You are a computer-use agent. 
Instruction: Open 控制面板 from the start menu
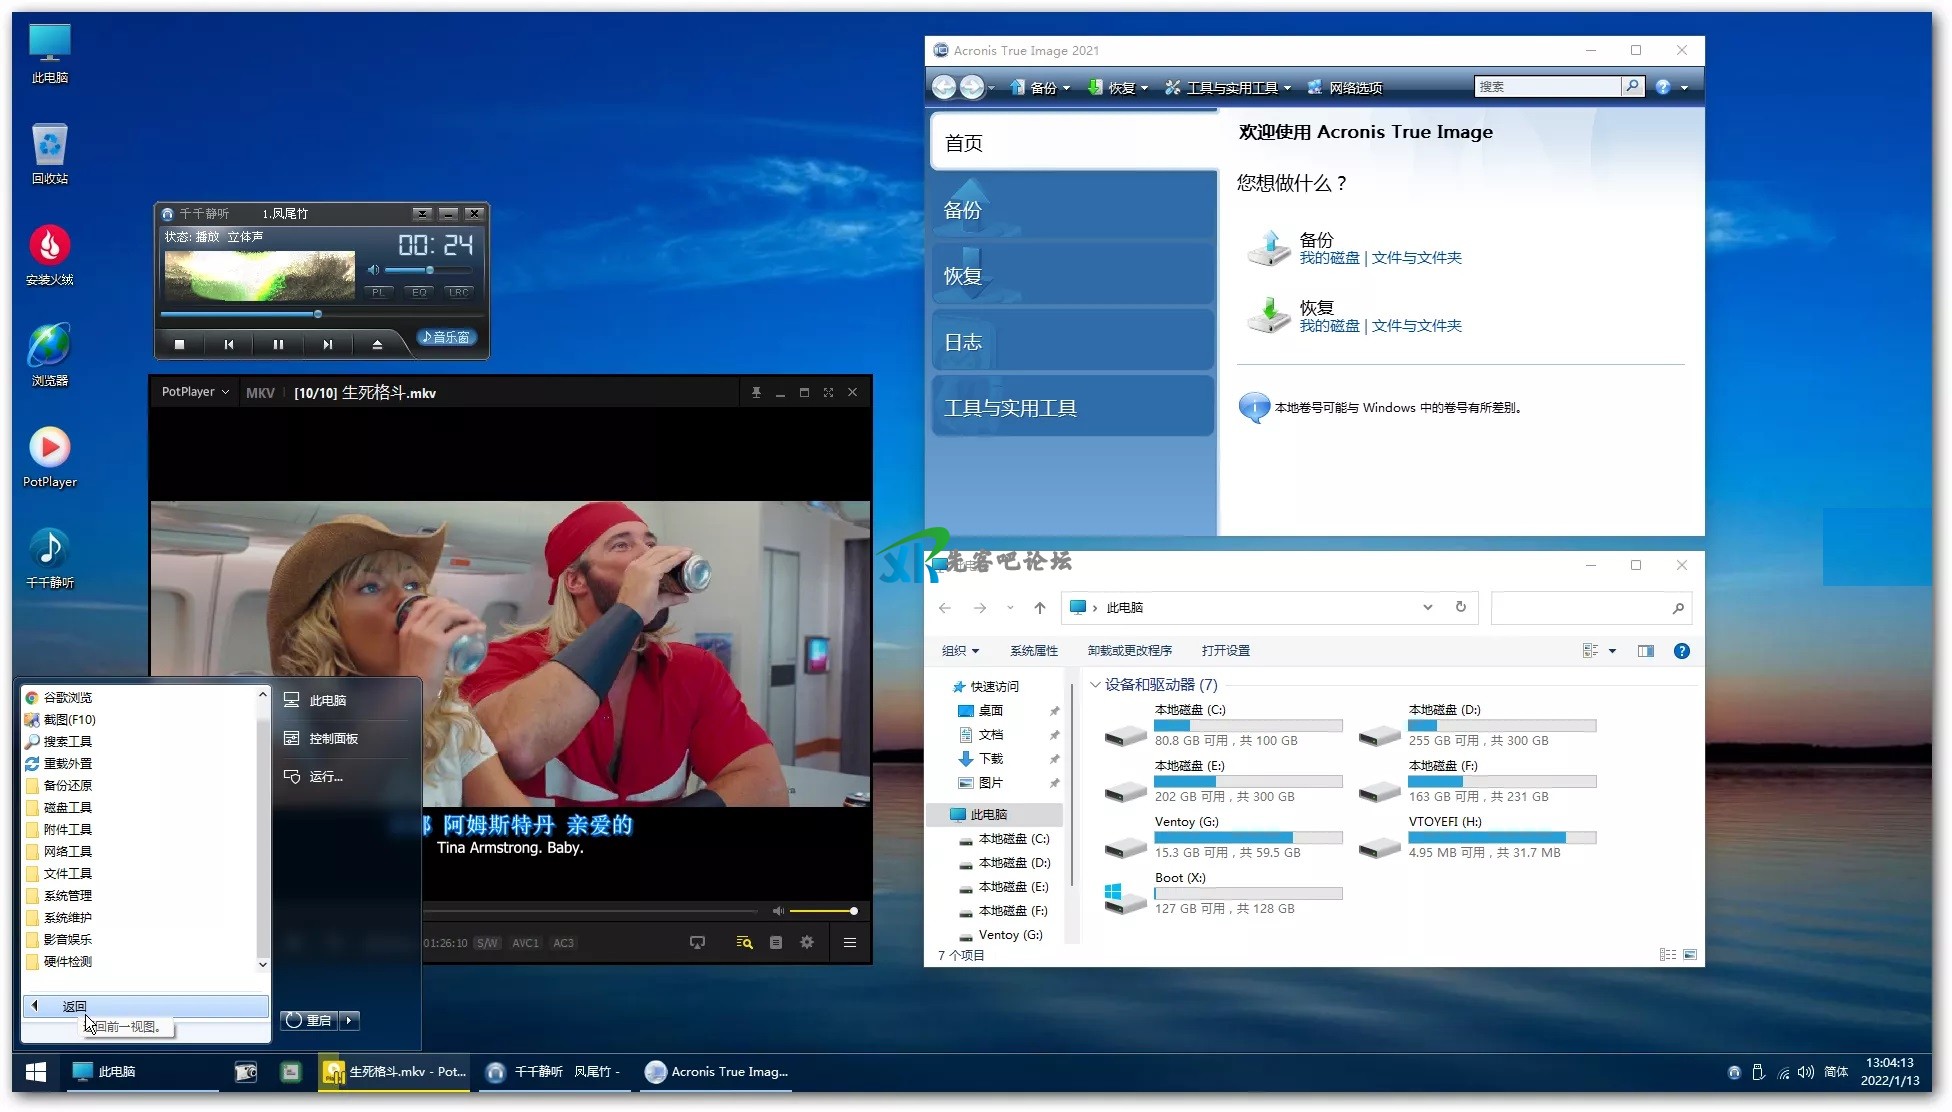coord(333,738)
